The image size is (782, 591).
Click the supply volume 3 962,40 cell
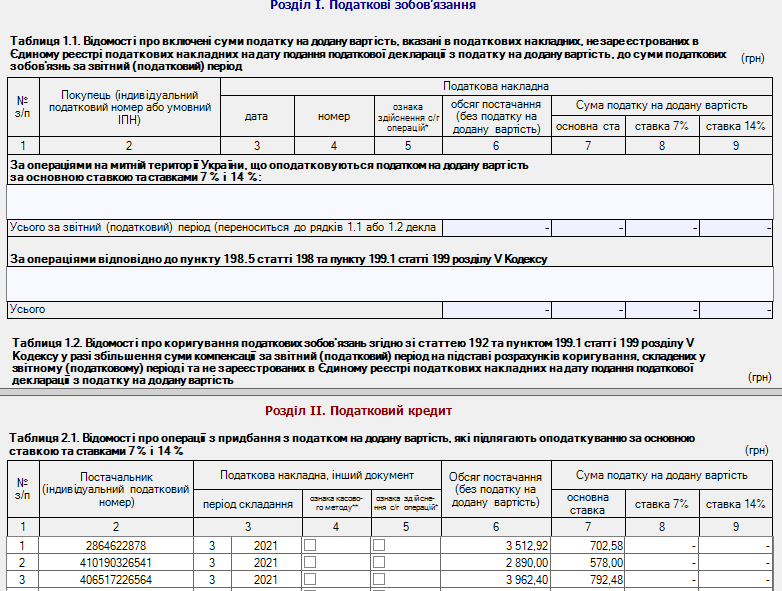tap(496, 580)
